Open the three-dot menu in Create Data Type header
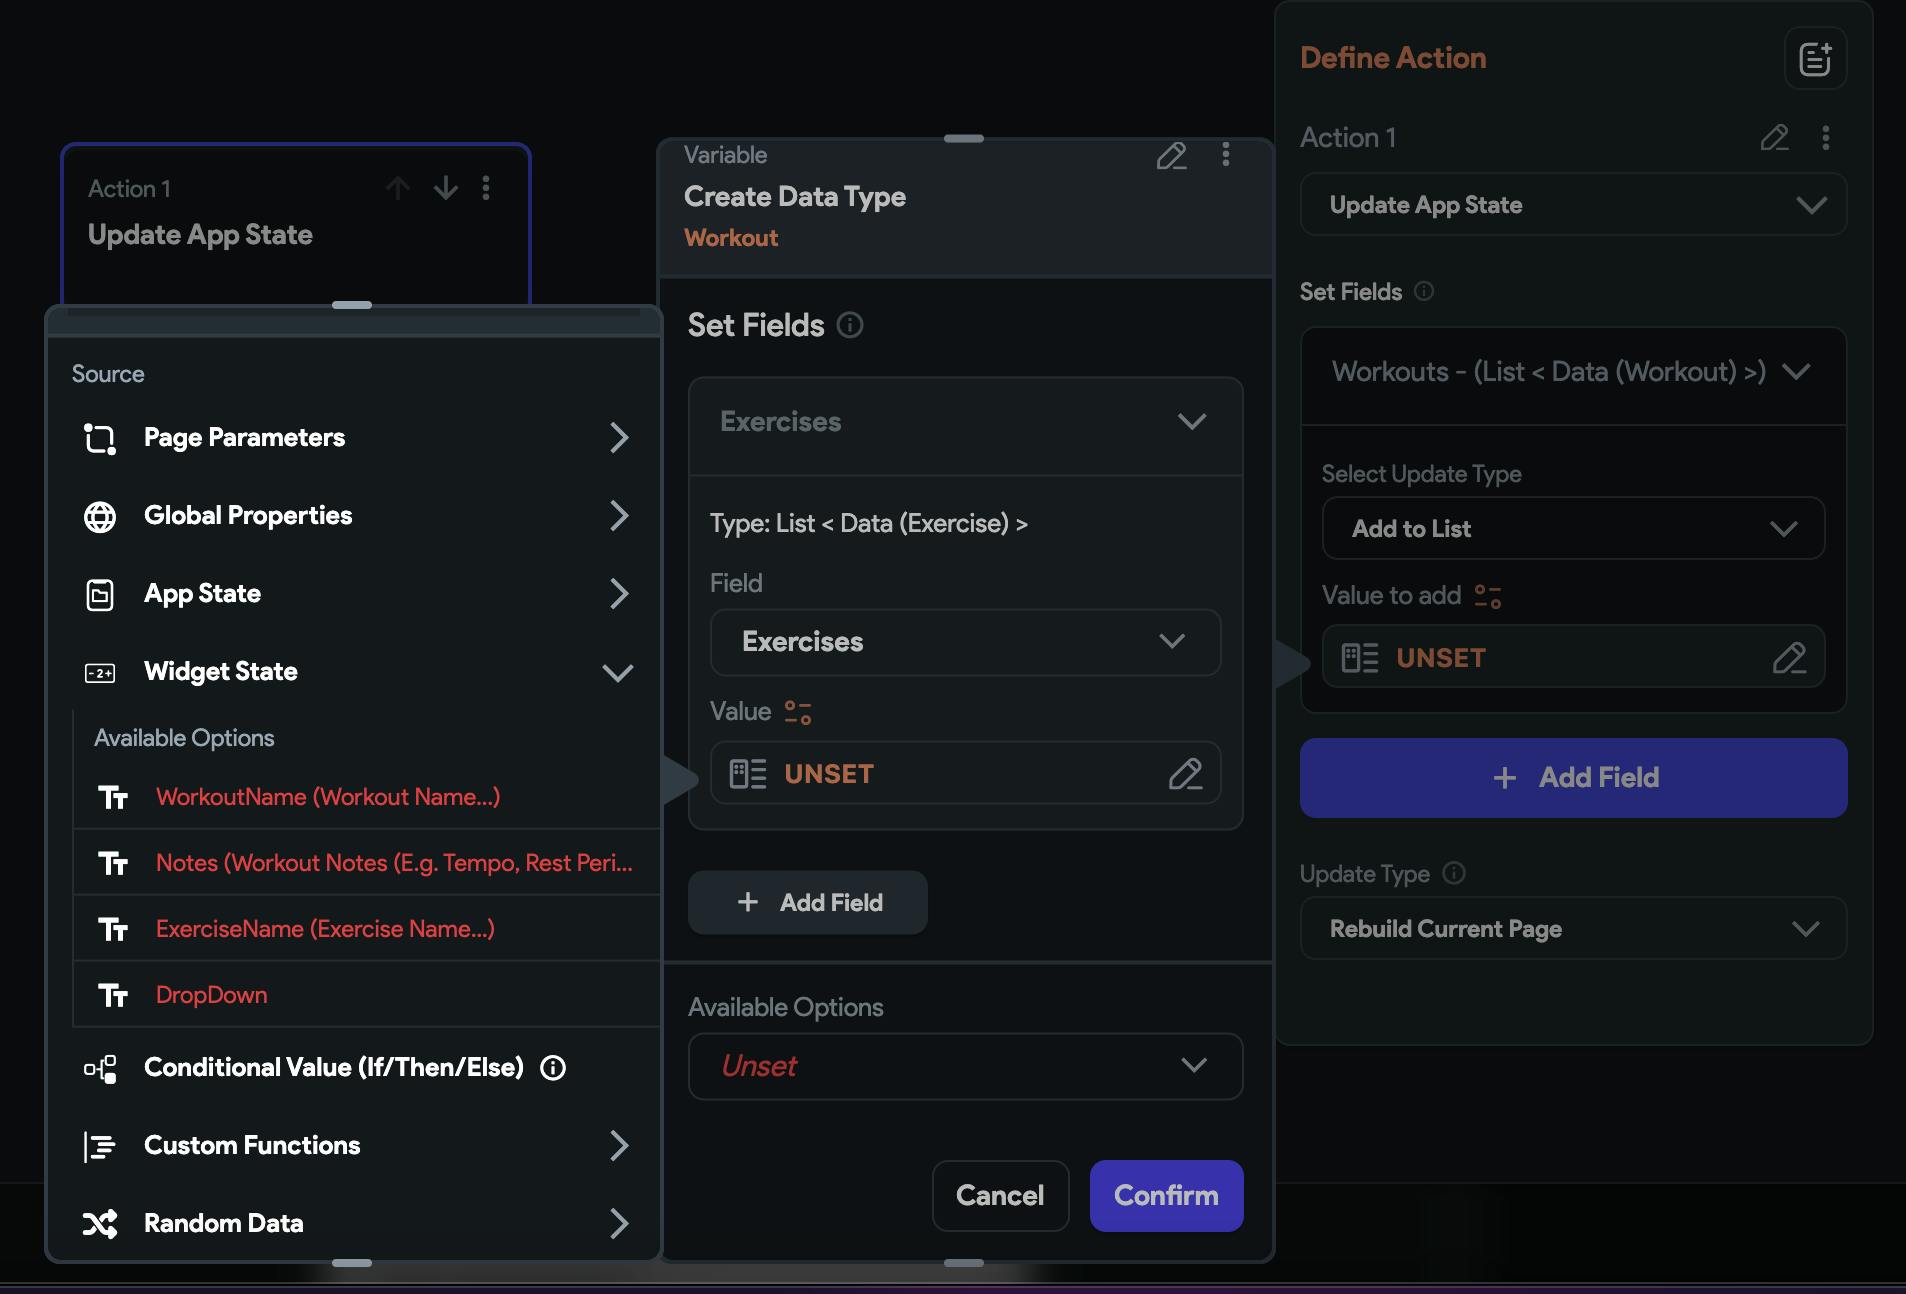 1225,155
